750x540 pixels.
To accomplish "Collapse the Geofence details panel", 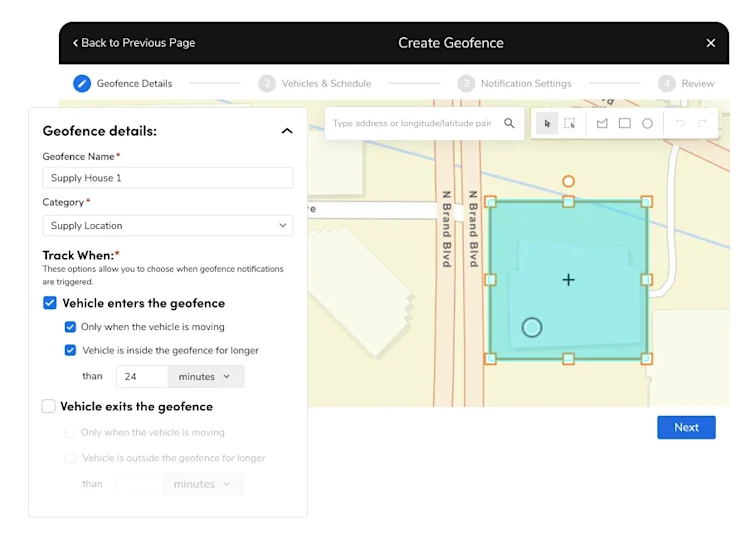I will 287,131.
